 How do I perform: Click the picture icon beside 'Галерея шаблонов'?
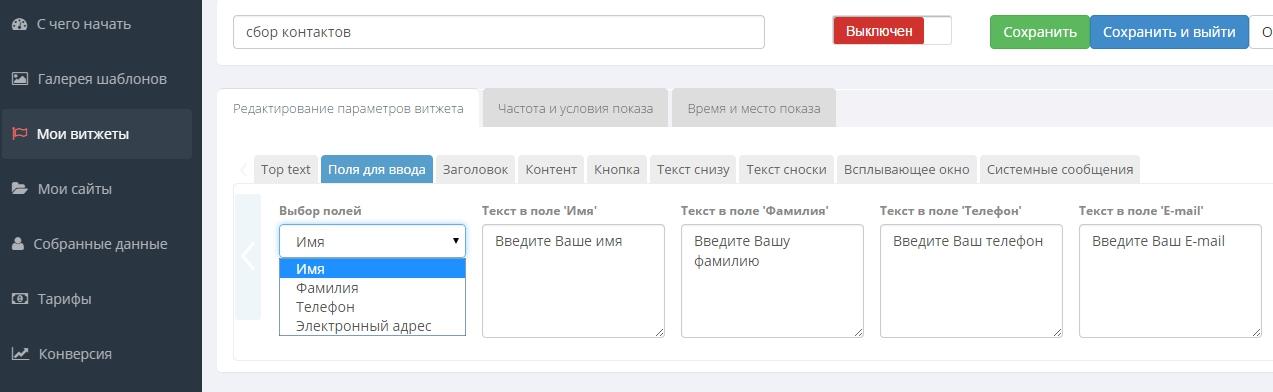(x=20, y=79)
